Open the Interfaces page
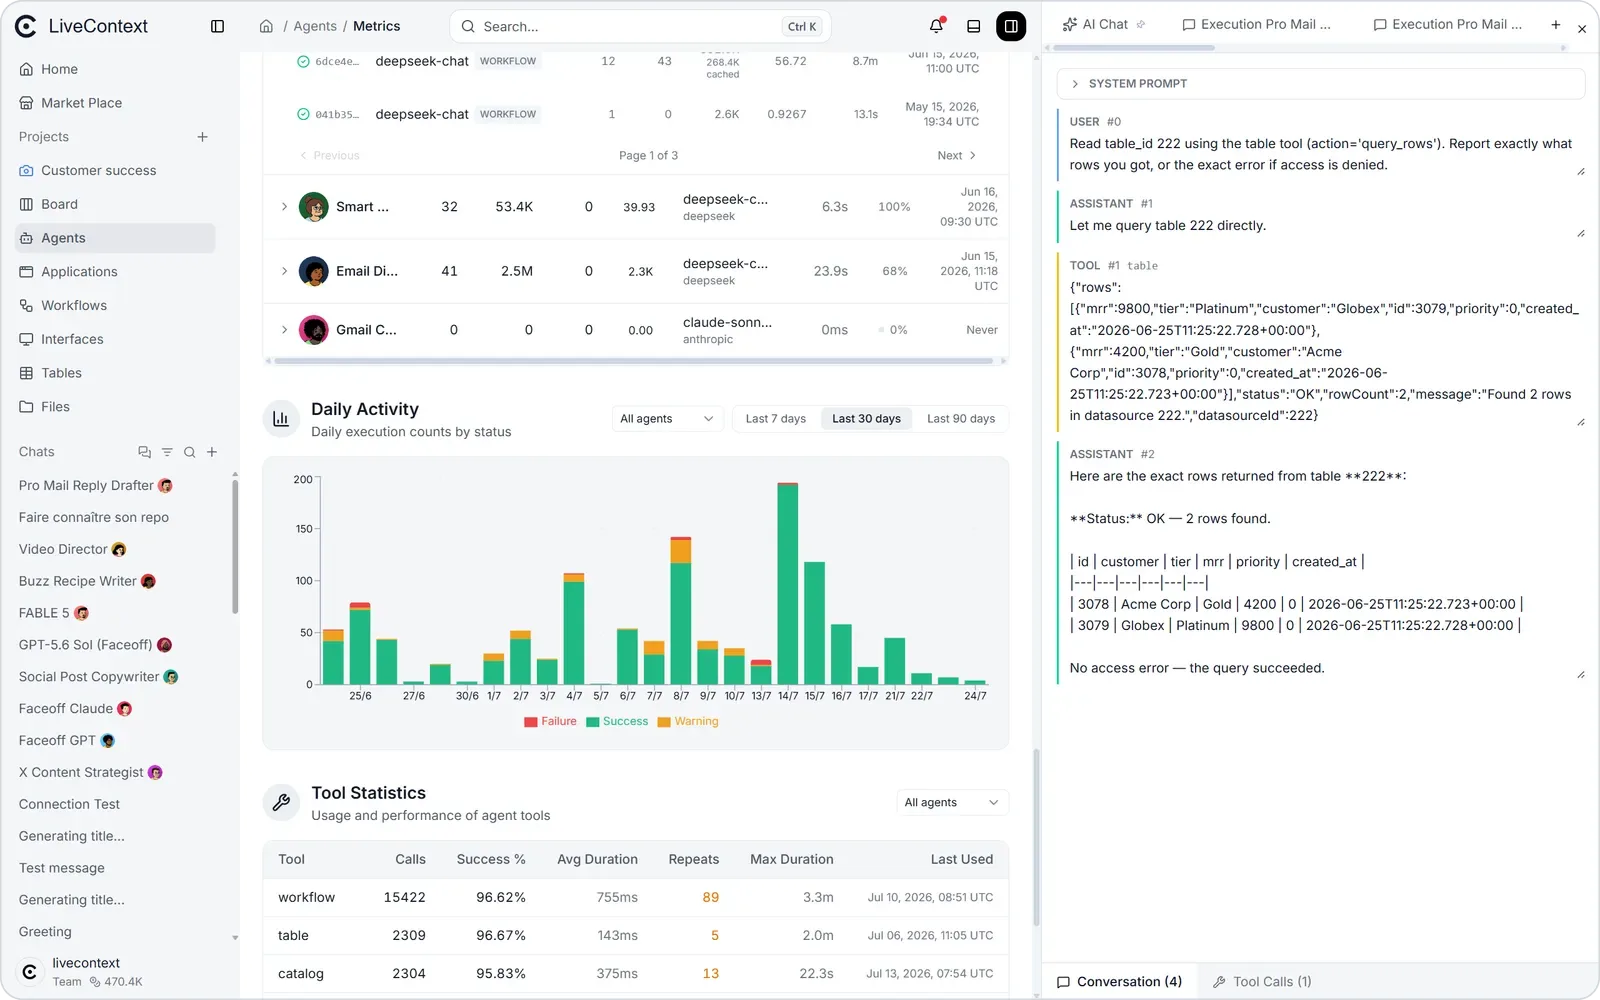Screen dimensions: 1600x1000 coord(115,339)
